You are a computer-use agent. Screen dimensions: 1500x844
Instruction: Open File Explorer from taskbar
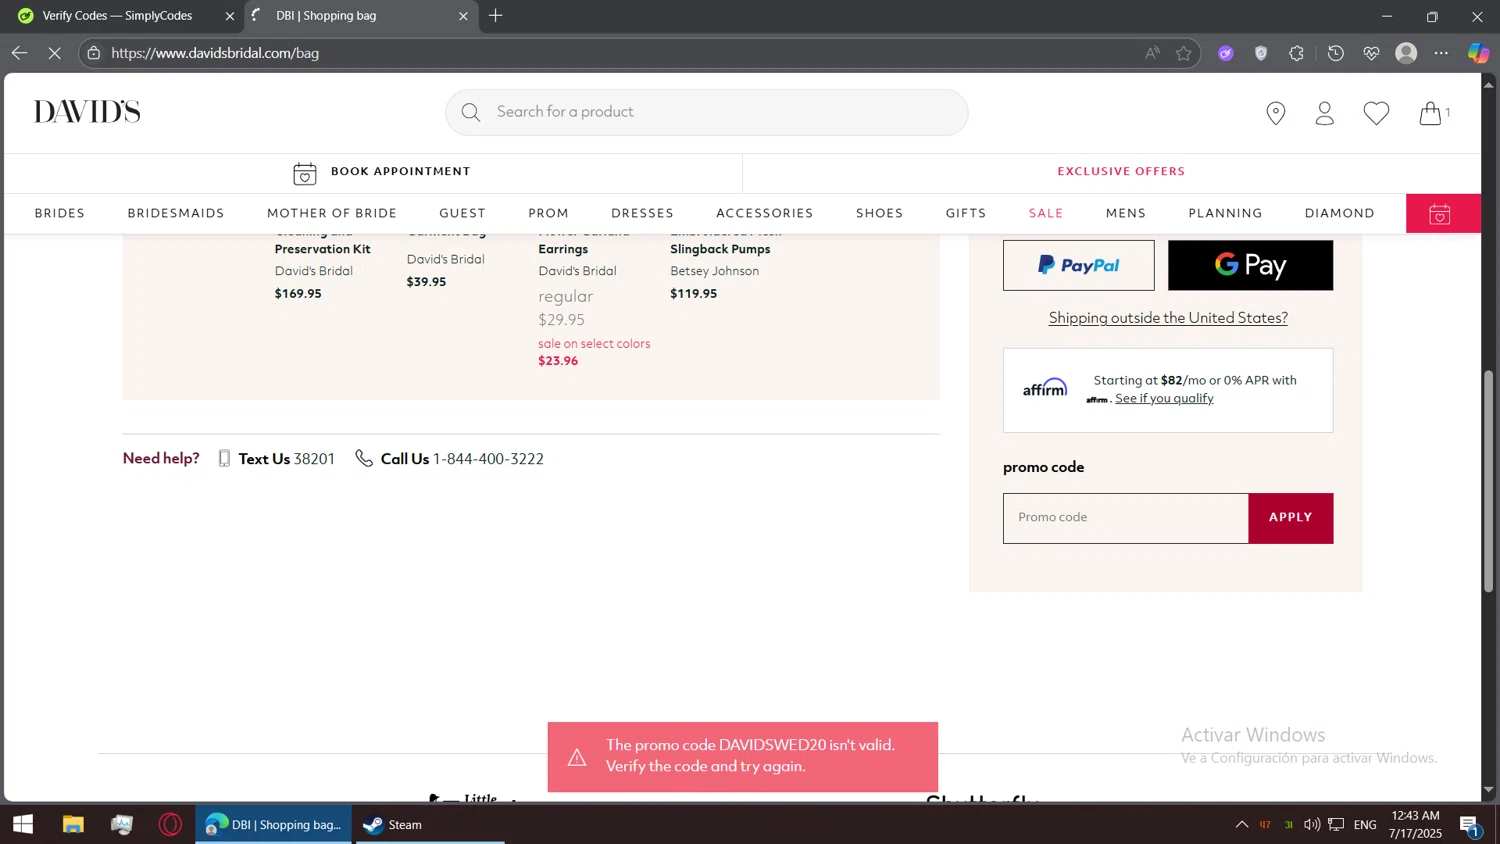73,825
